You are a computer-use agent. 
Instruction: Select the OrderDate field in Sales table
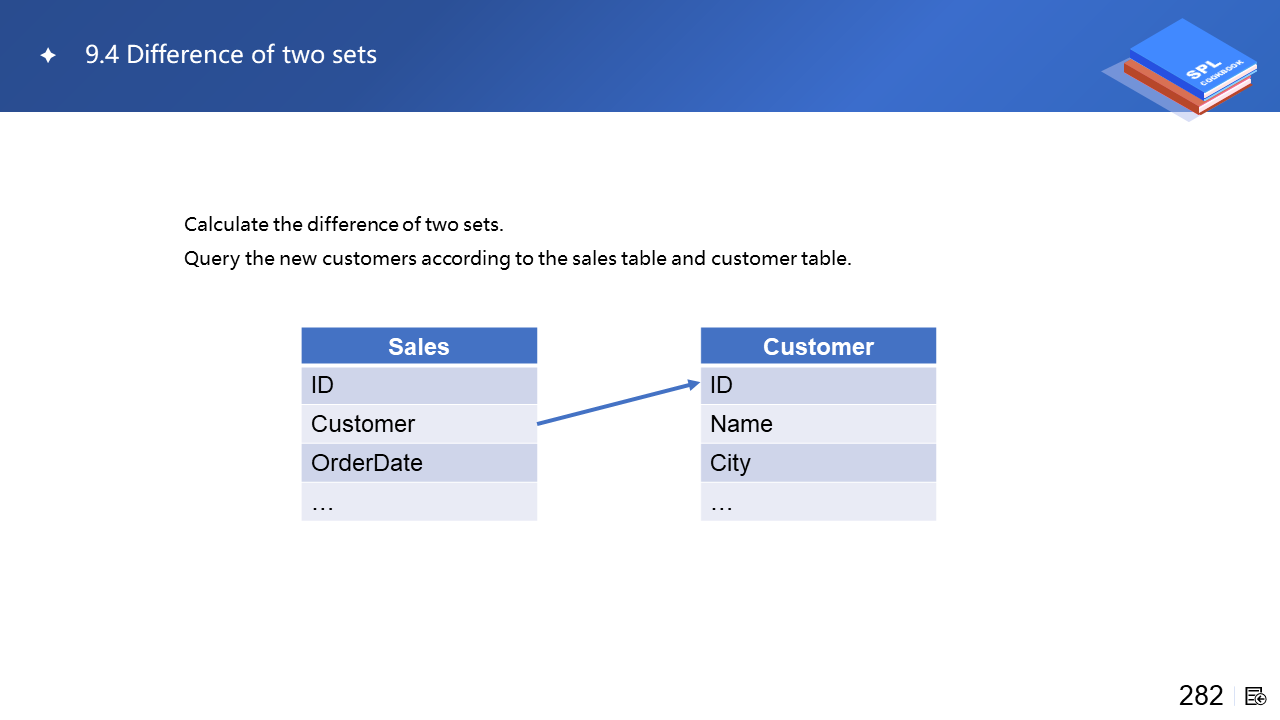419,463
